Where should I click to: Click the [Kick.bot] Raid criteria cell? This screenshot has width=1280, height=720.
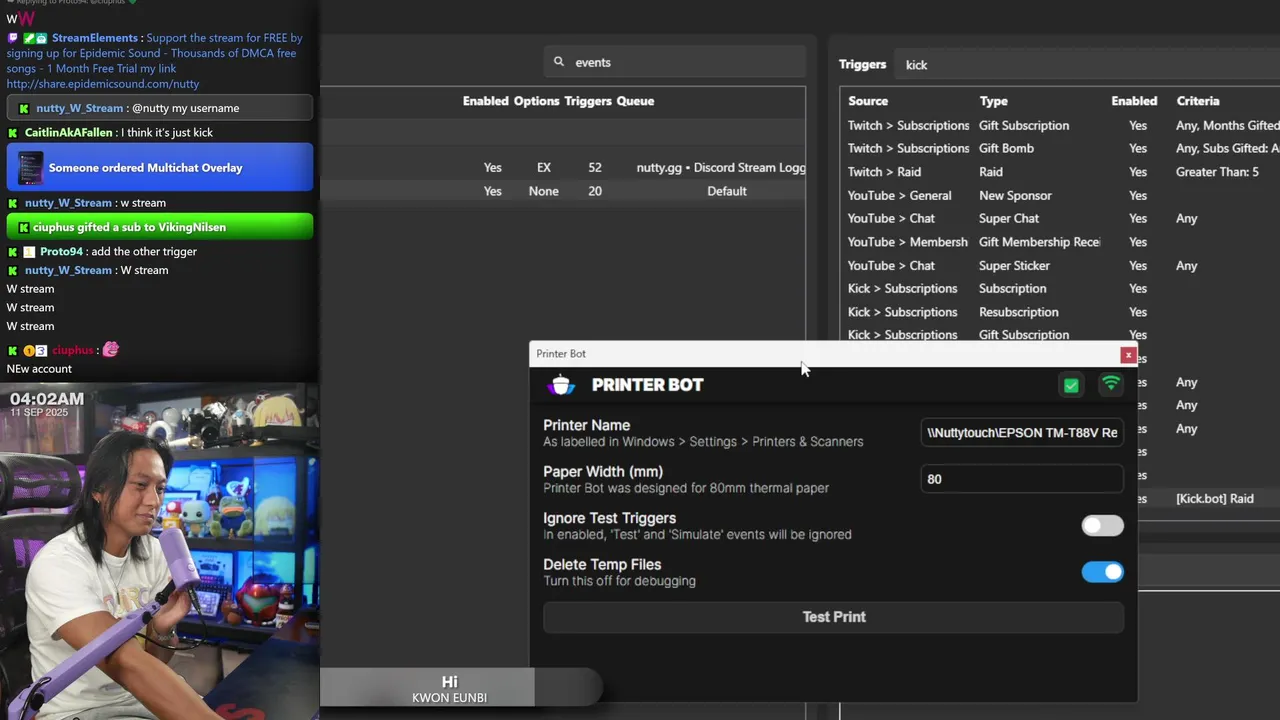point(1214,498)
